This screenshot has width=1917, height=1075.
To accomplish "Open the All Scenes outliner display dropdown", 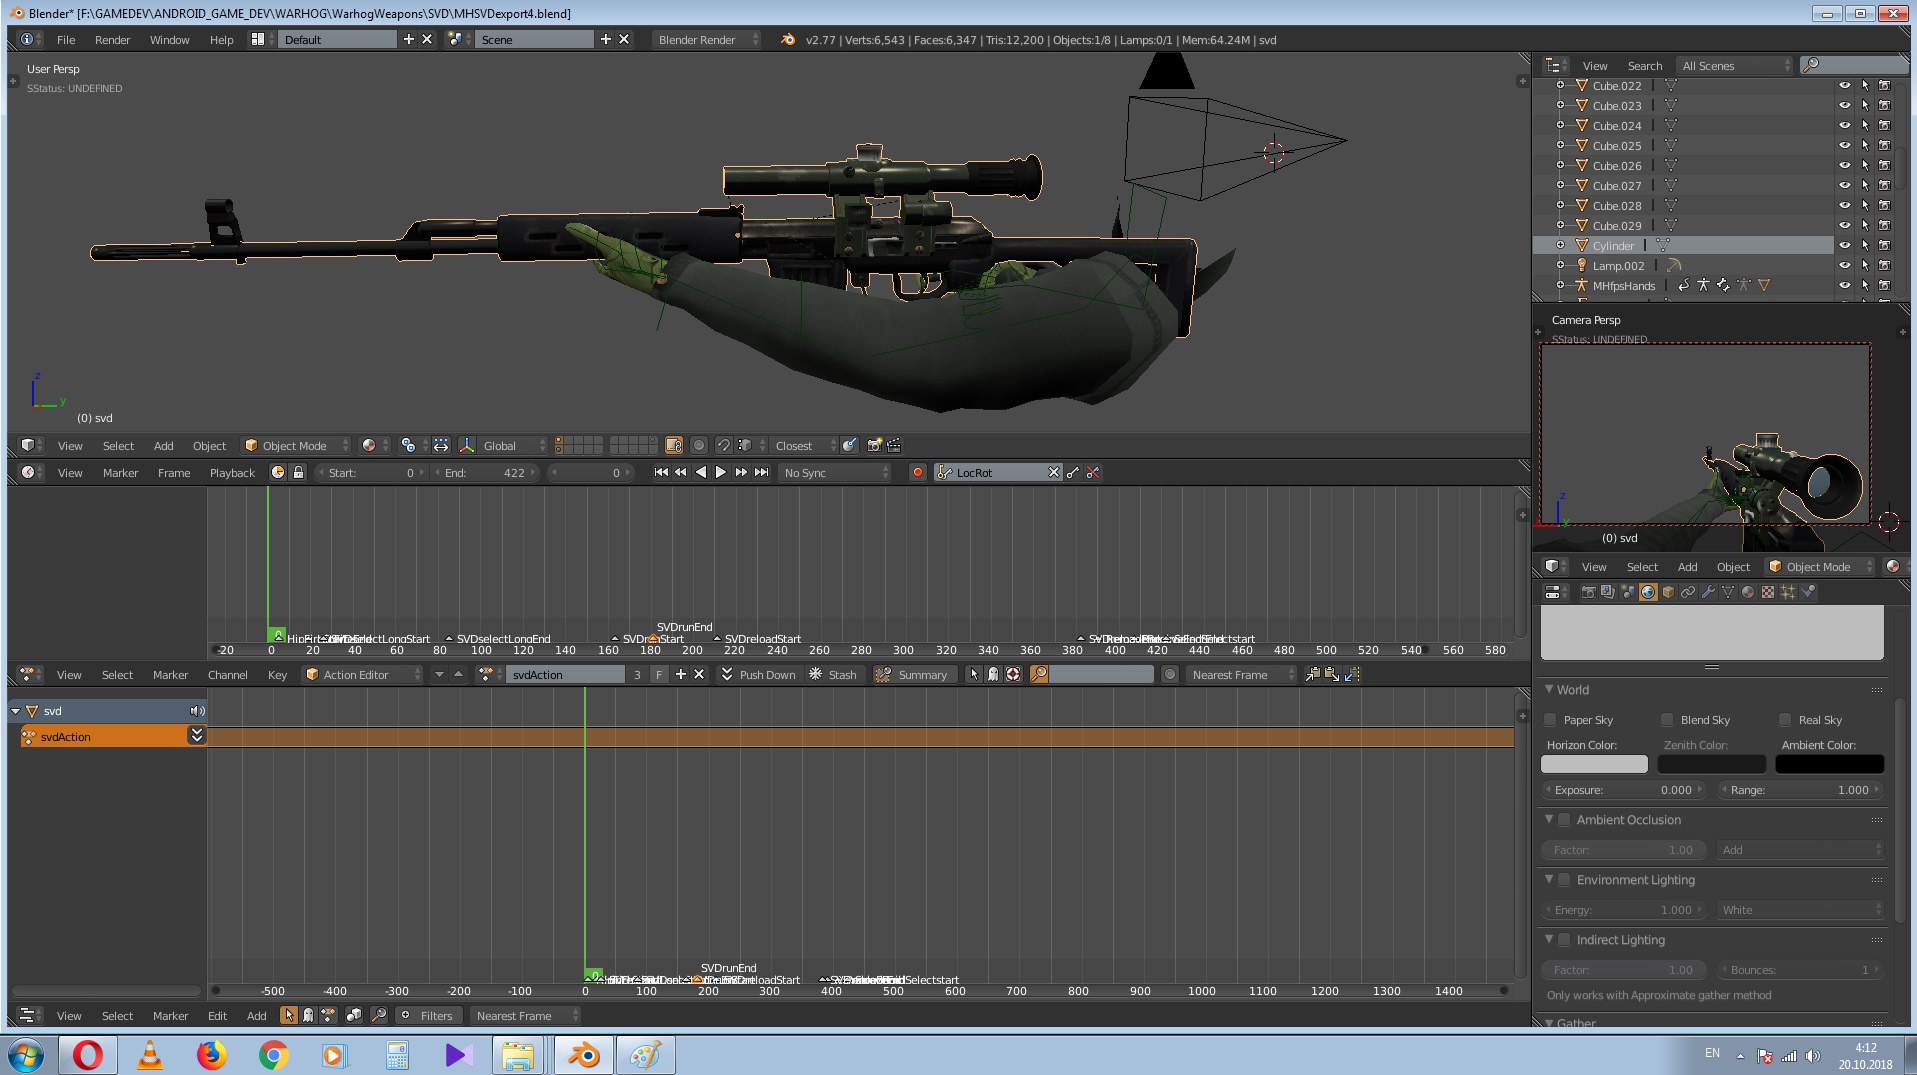I will click(x=1735, y=66).
